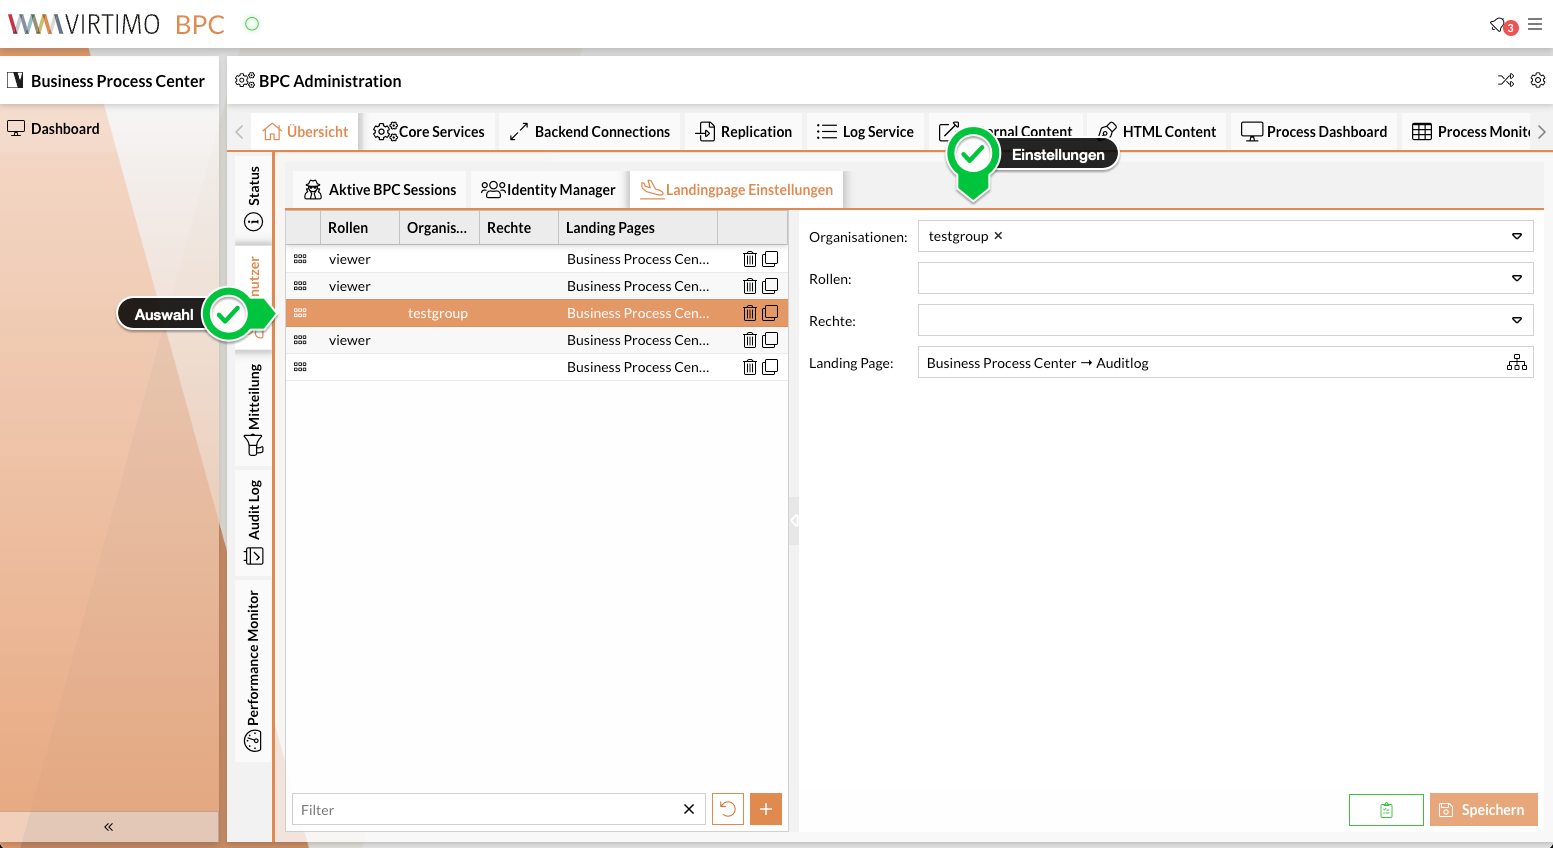1553x848 pixels.
Task: Duplicate the first viewer row entry
Action: (770, 259)
